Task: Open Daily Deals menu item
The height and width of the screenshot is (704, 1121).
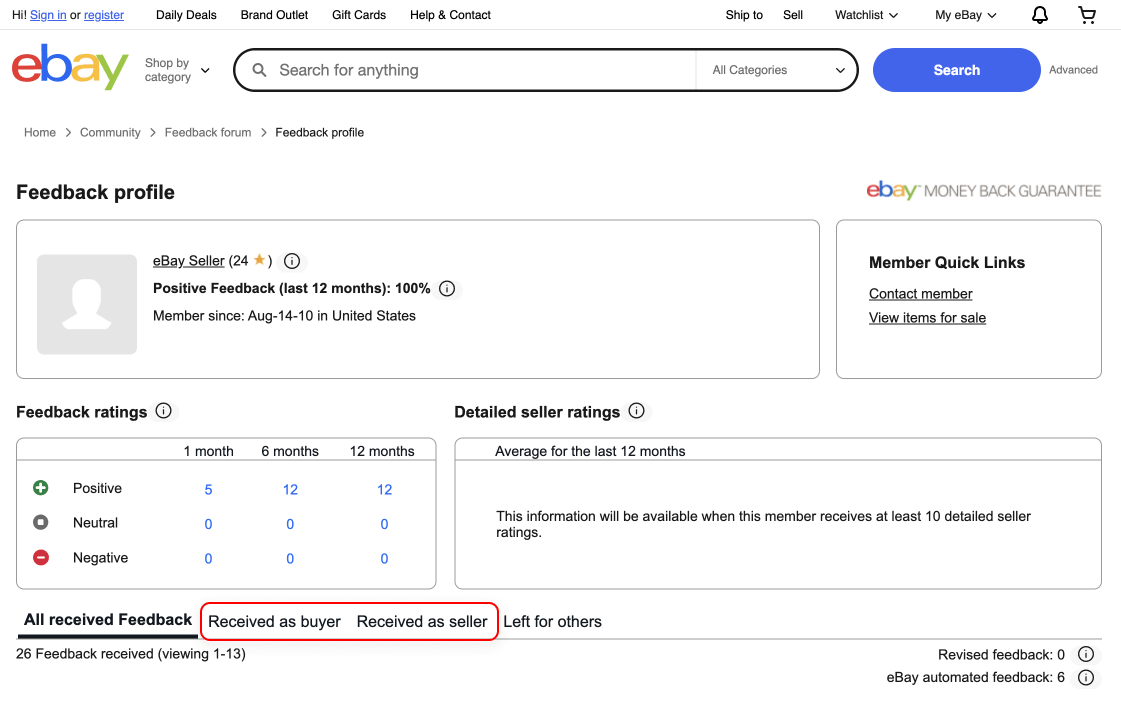Action: coord(186,15)
